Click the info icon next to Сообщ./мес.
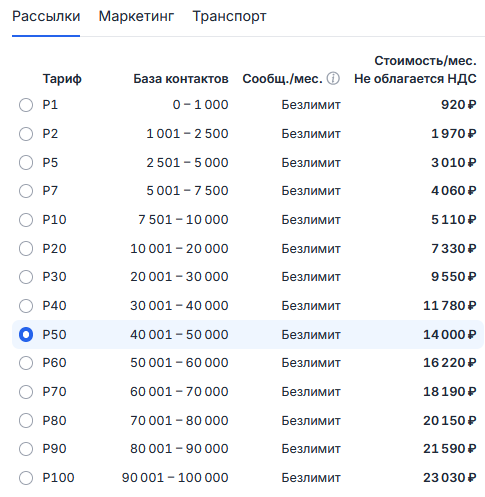485x497 pixels. pos(333,79)
